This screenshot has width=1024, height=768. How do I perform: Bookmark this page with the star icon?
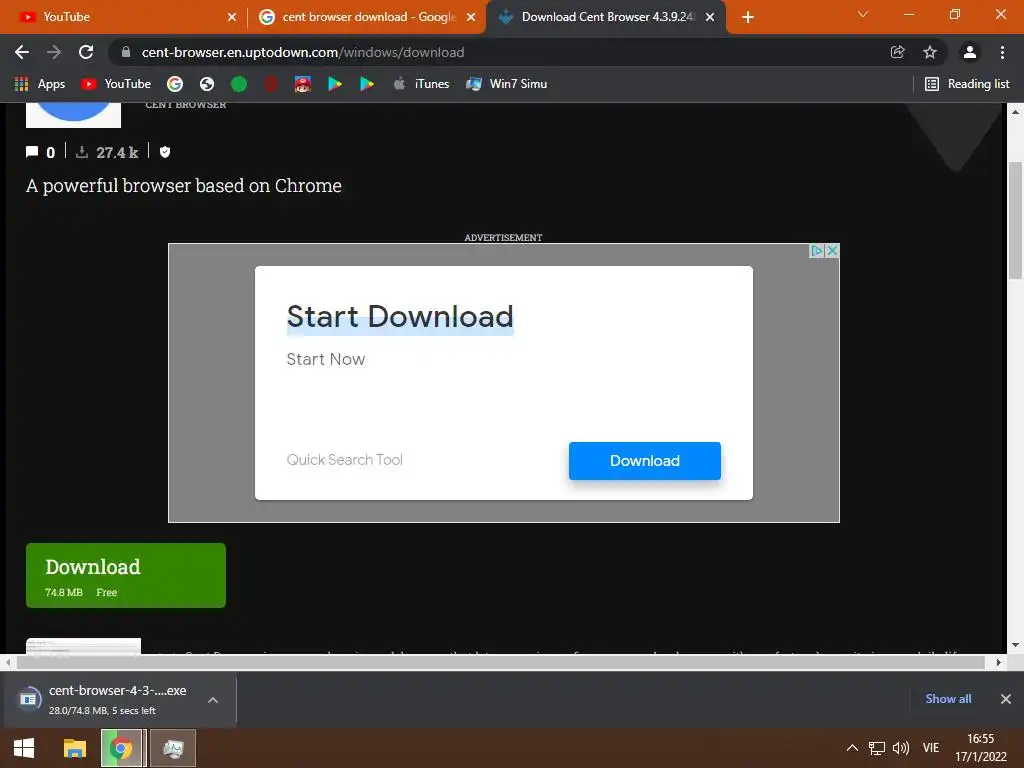(930, 52)
